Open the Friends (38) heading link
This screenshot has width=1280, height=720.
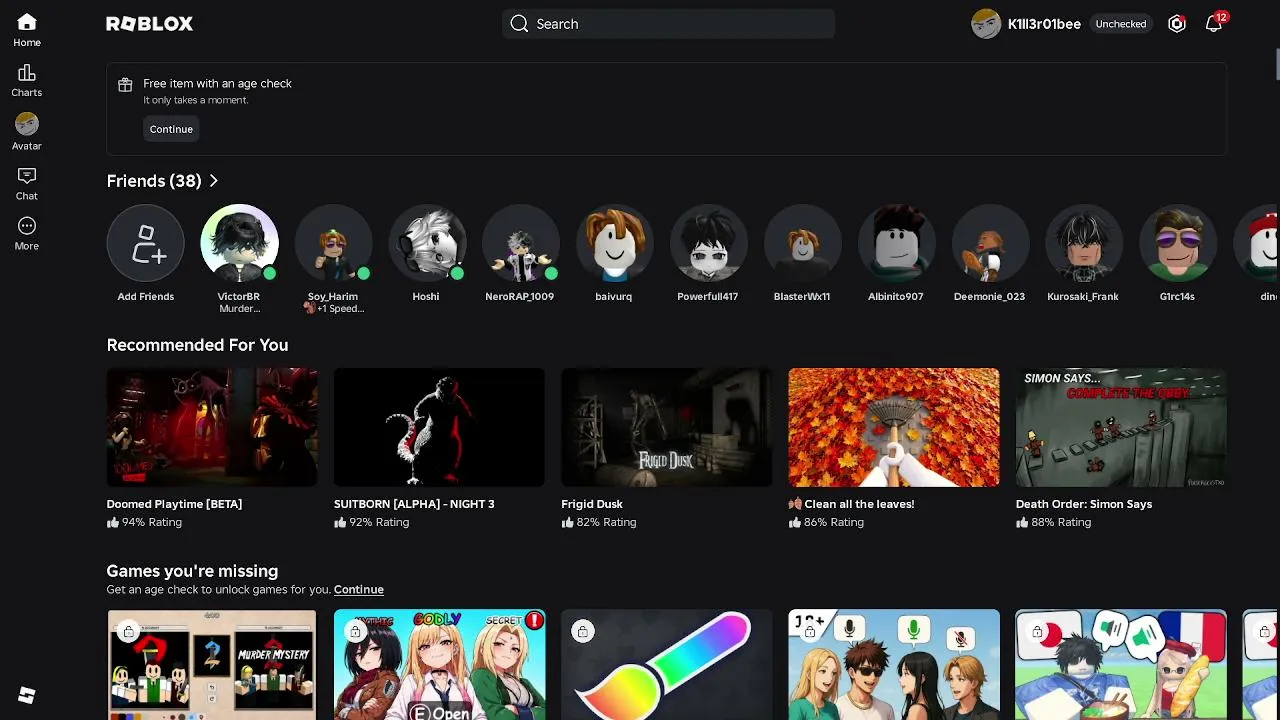pyautogui.click(x=154, y=181)
